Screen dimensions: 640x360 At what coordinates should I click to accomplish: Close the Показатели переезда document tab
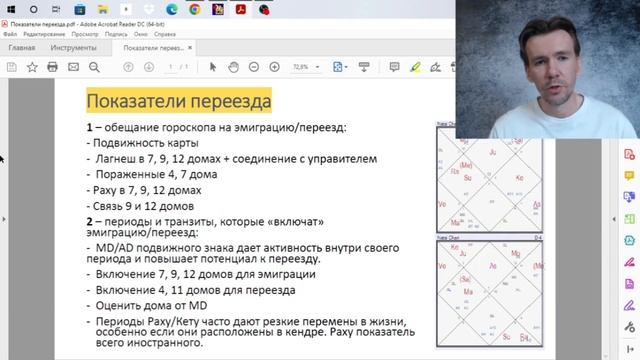(x=190, y=48)
